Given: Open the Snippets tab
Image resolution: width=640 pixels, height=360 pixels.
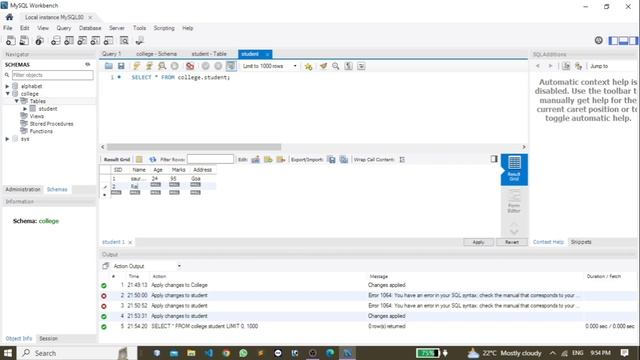Looking at the screenshot, I should pyautogui.click(x=581, y=242).
